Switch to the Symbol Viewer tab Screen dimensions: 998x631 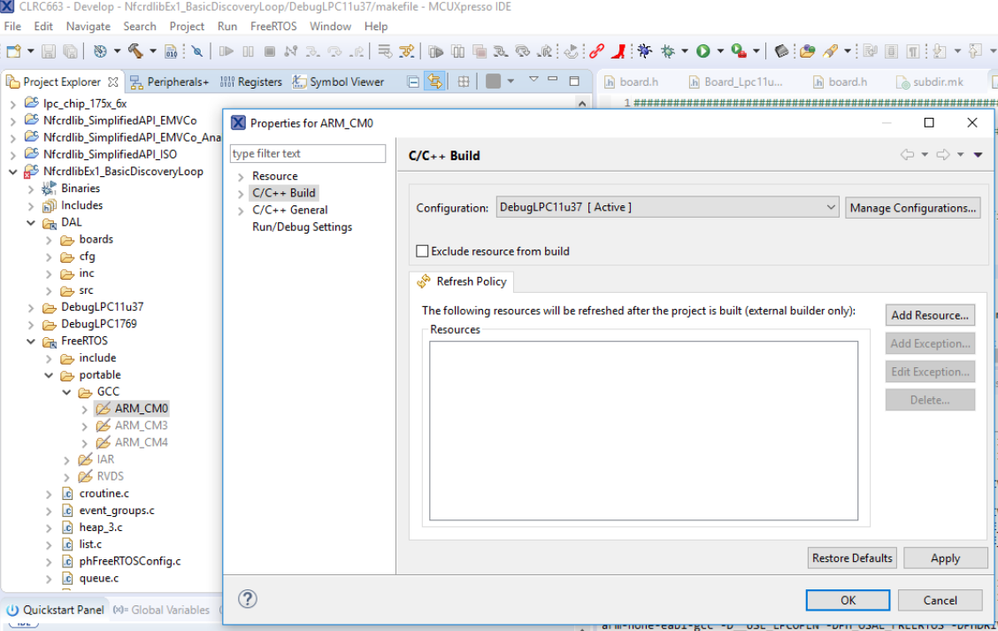click(338, 82)
